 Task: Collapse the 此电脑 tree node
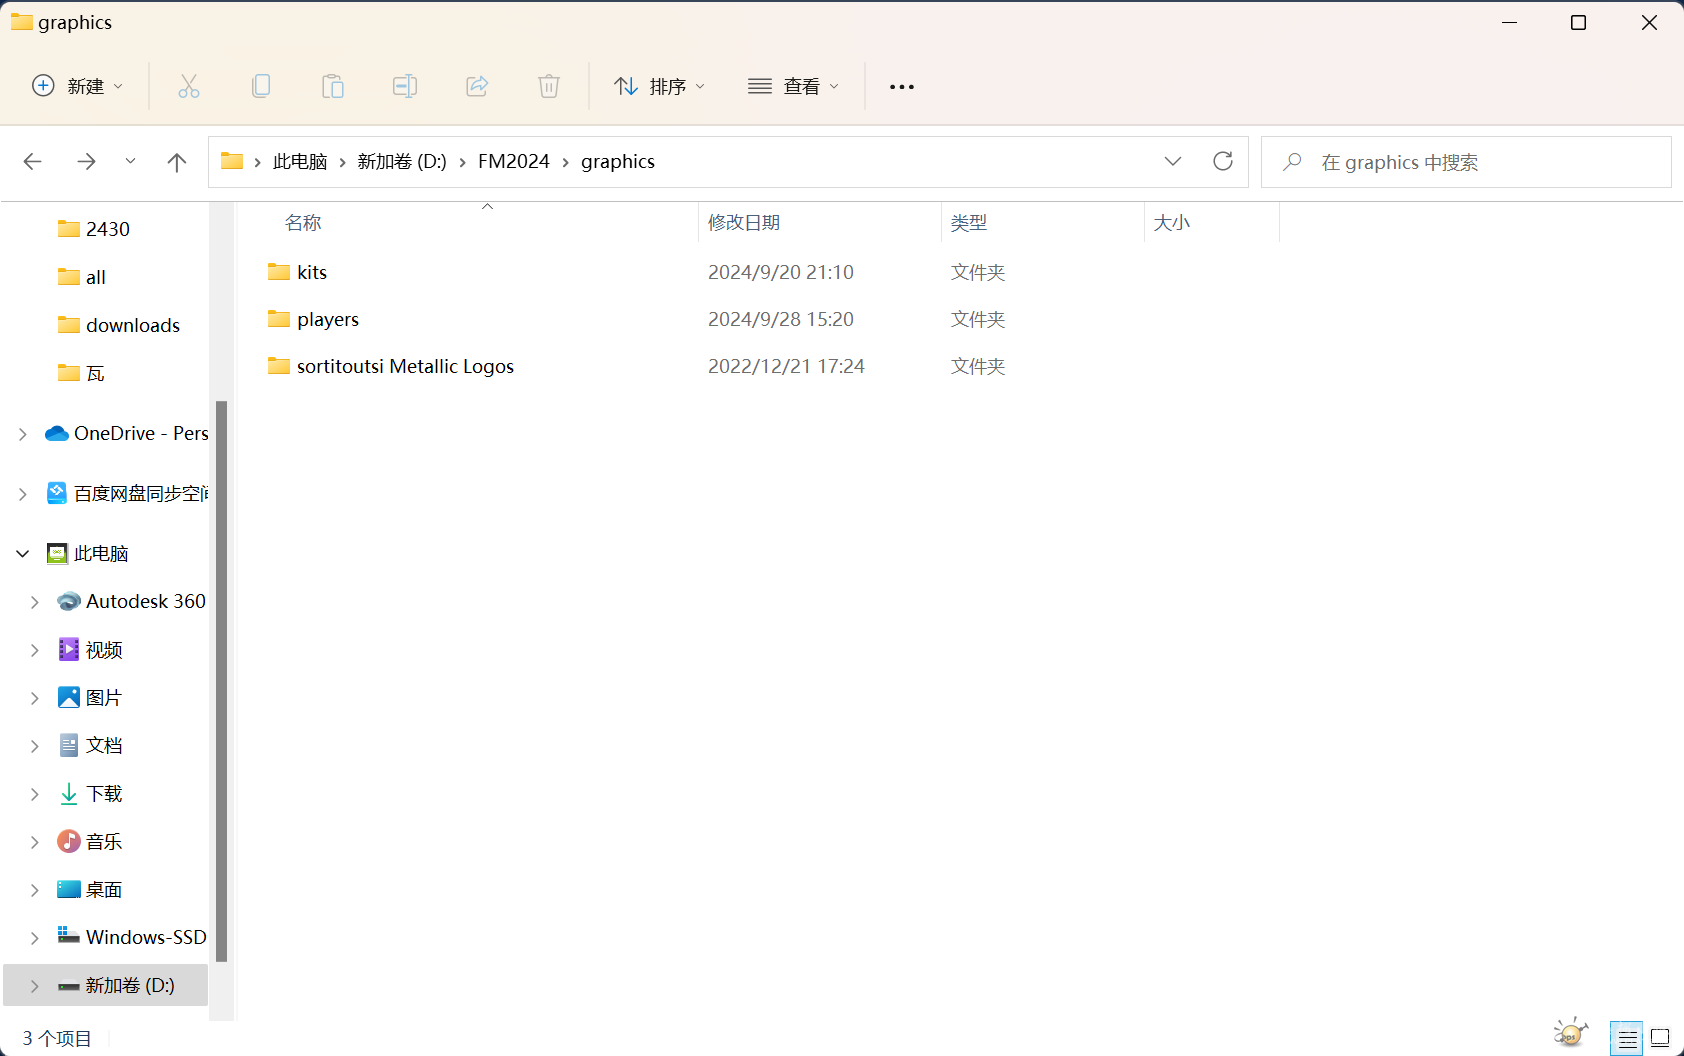23,553
